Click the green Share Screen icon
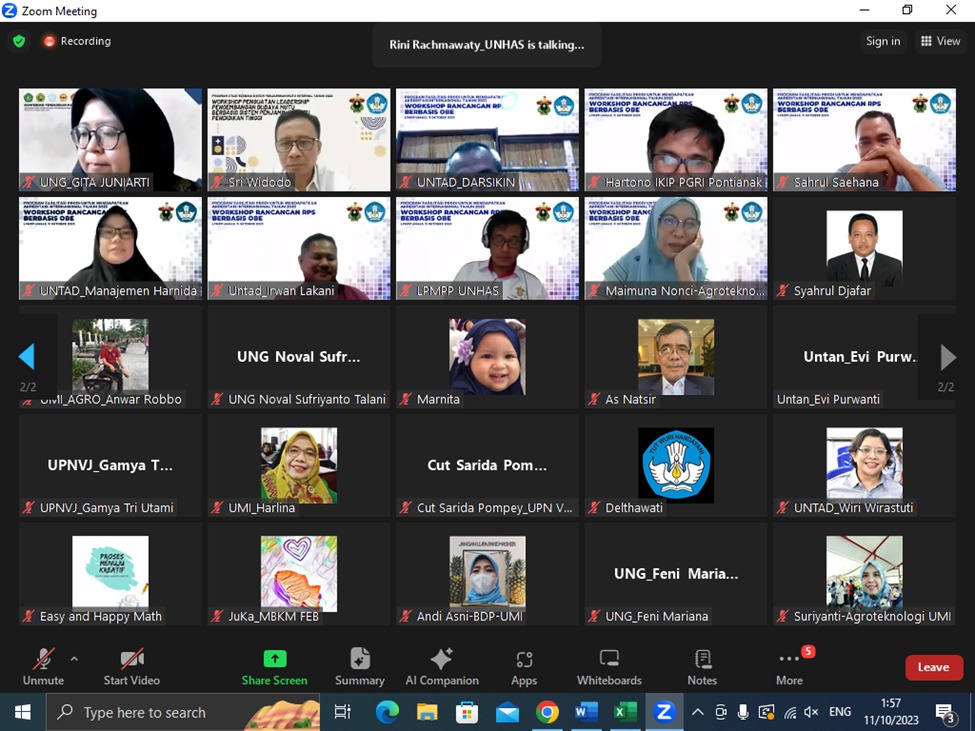The image size is (975, 731). point(274,659)
